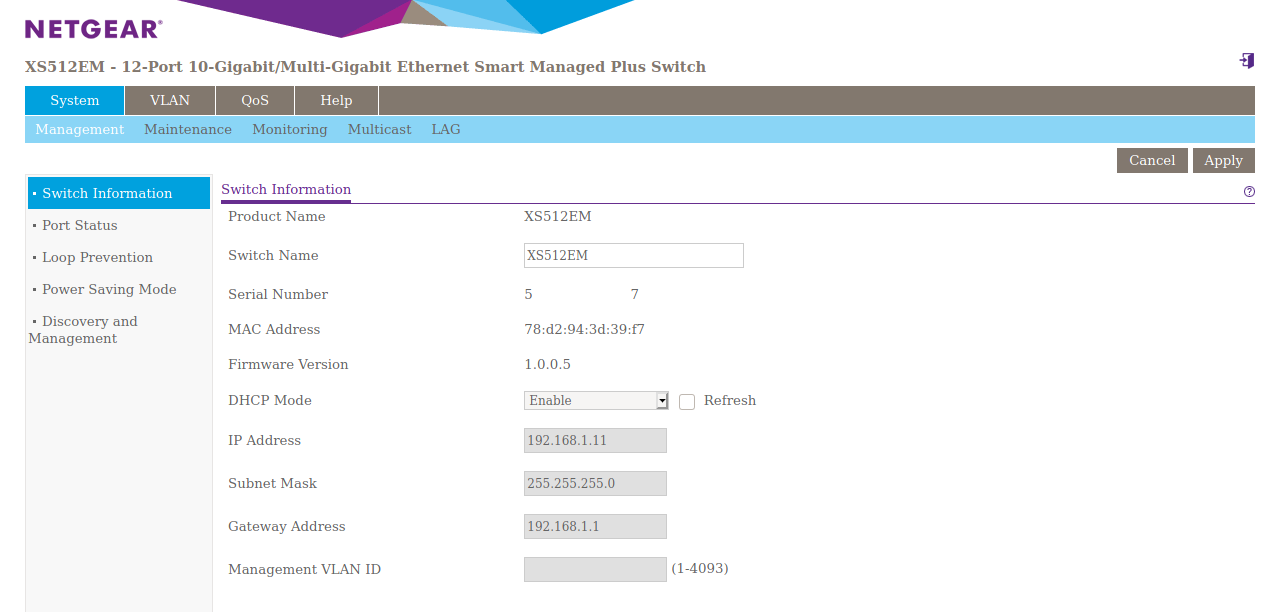1280x612 pixels.
Task: Enable the Refresh checkbox
Action: 687,401
